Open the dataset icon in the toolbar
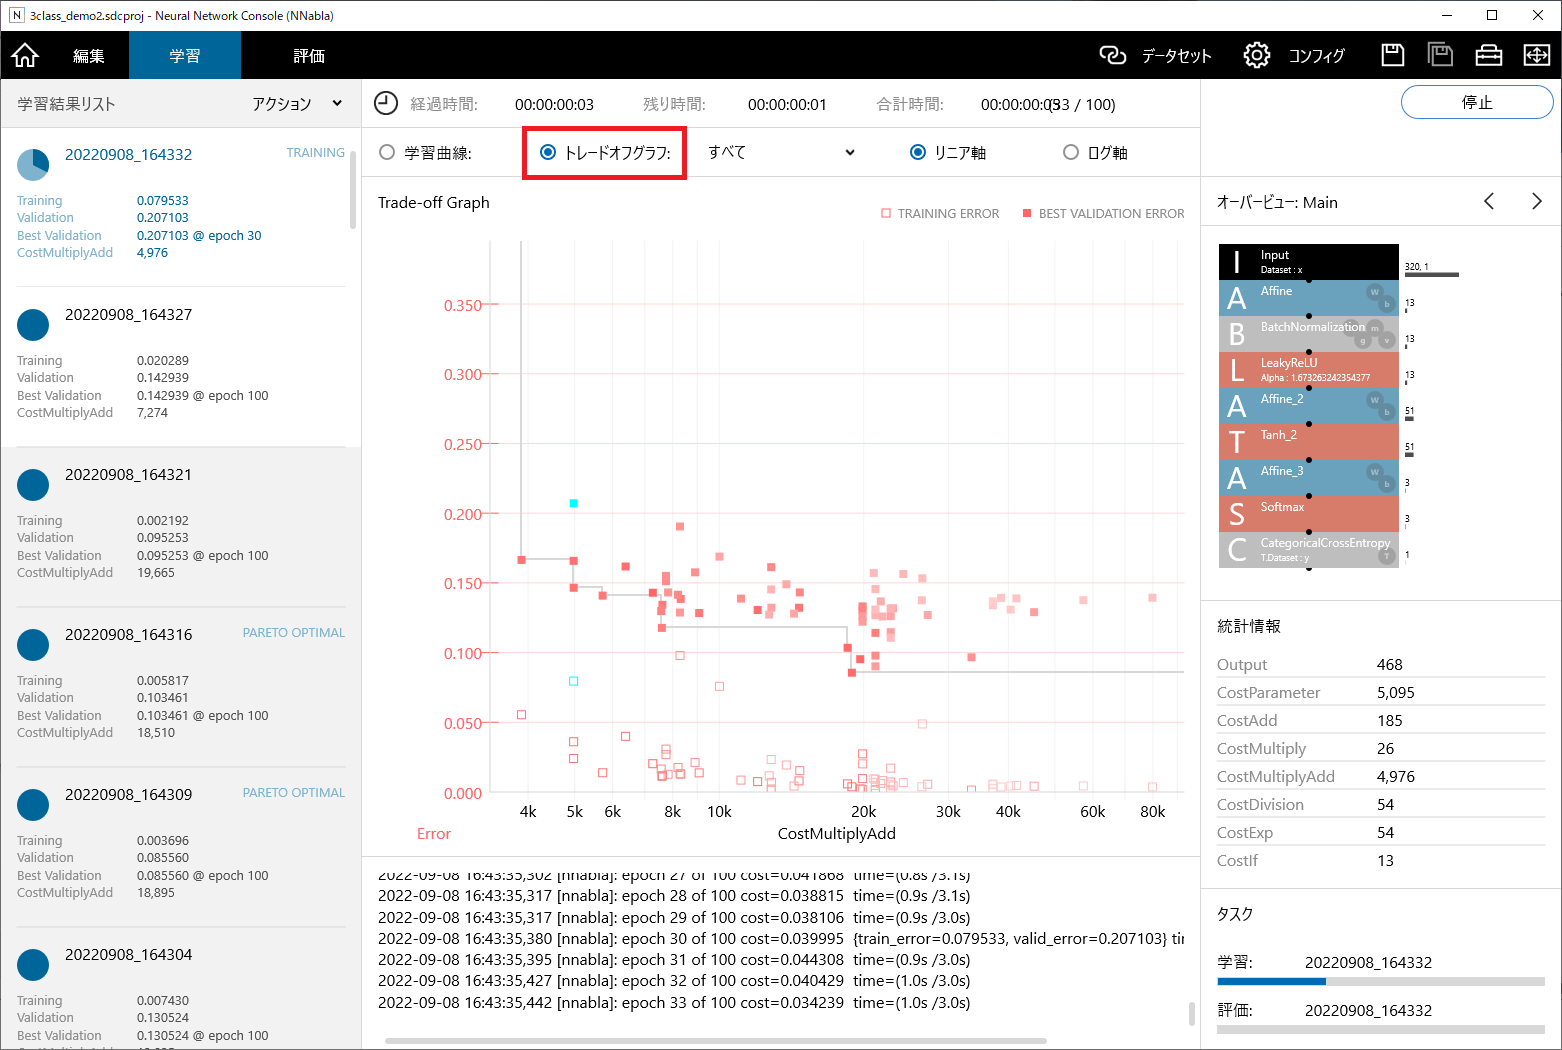Image resolution: width=1562 pixels, height=1050 pixels. 1113,55
